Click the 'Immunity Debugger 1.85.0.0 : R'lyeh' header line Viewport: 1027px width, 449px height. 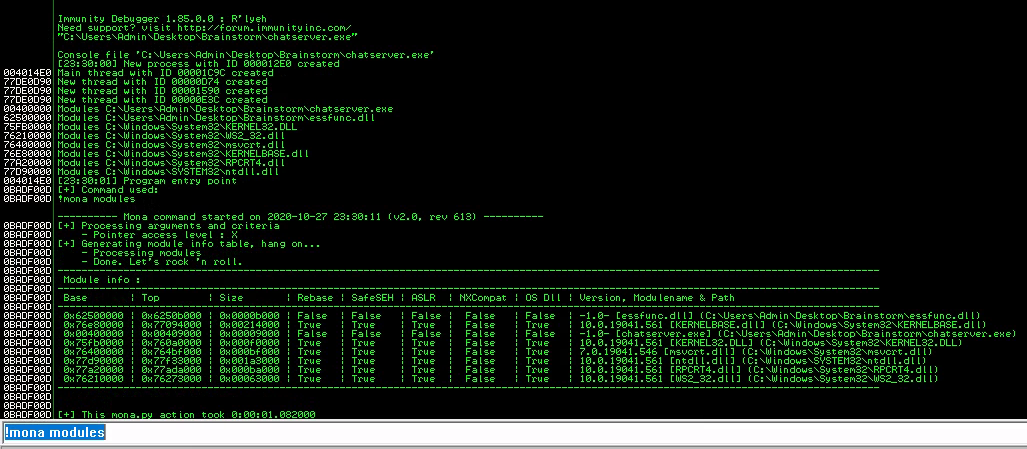pos(152,18)
